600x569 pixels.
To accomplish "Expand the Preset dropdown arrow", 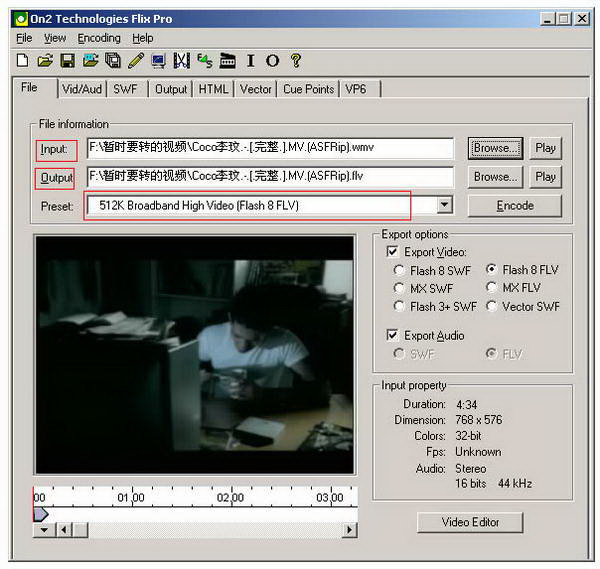I will (x=445, y=205).
